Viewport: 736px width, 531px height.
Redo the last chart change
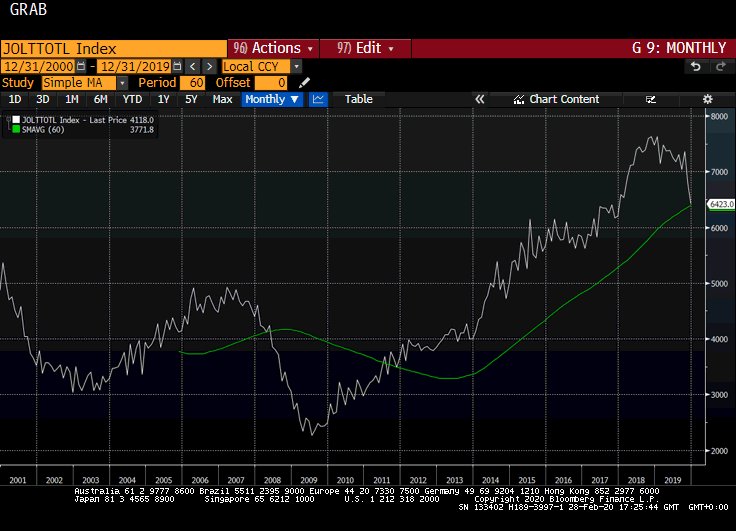click(x=721, y=67)
